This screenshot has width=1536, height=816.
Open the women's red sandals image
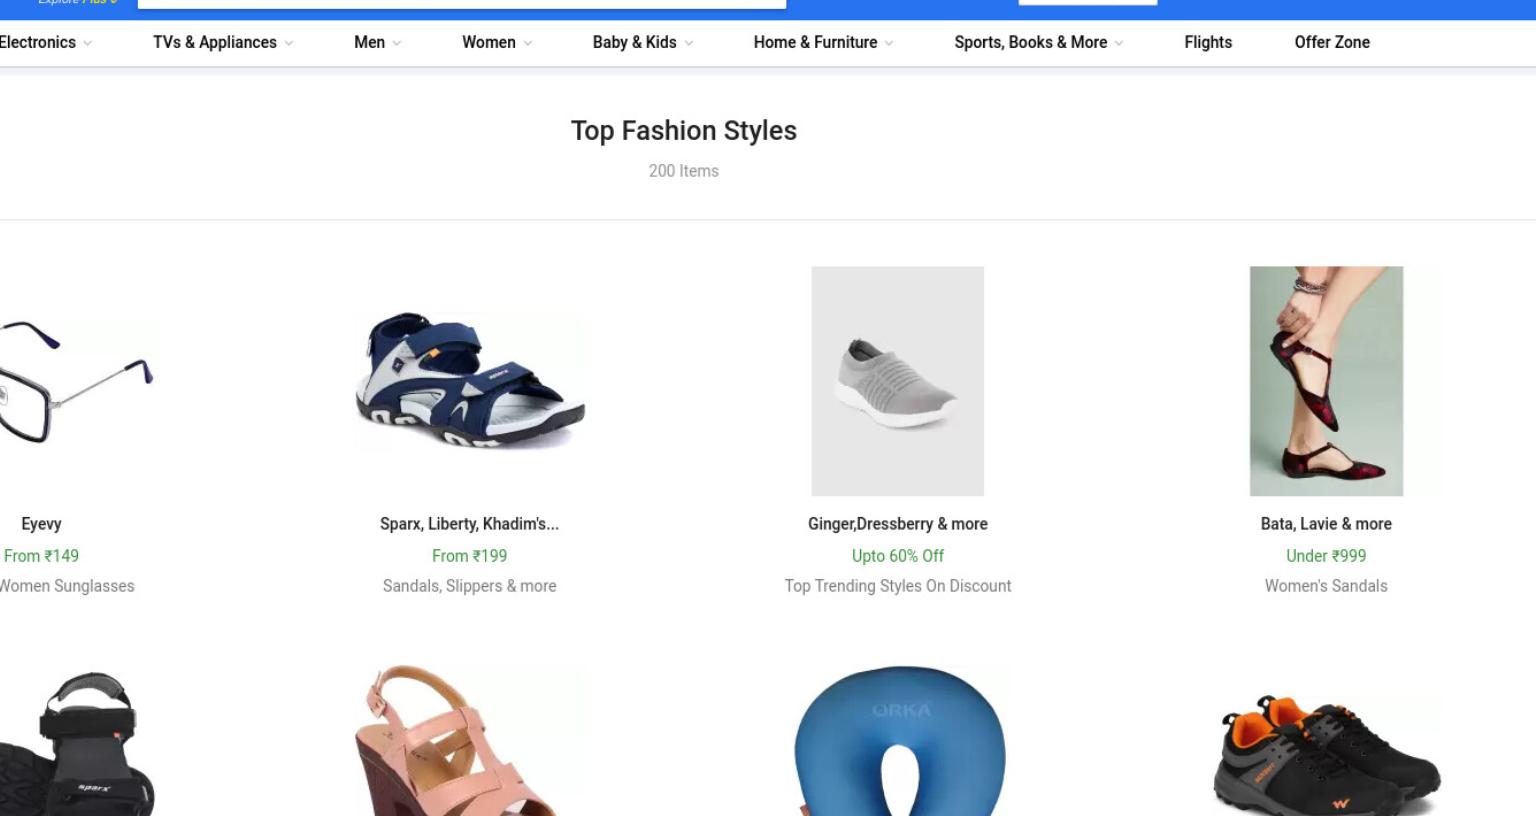(x=1326, y=381)
